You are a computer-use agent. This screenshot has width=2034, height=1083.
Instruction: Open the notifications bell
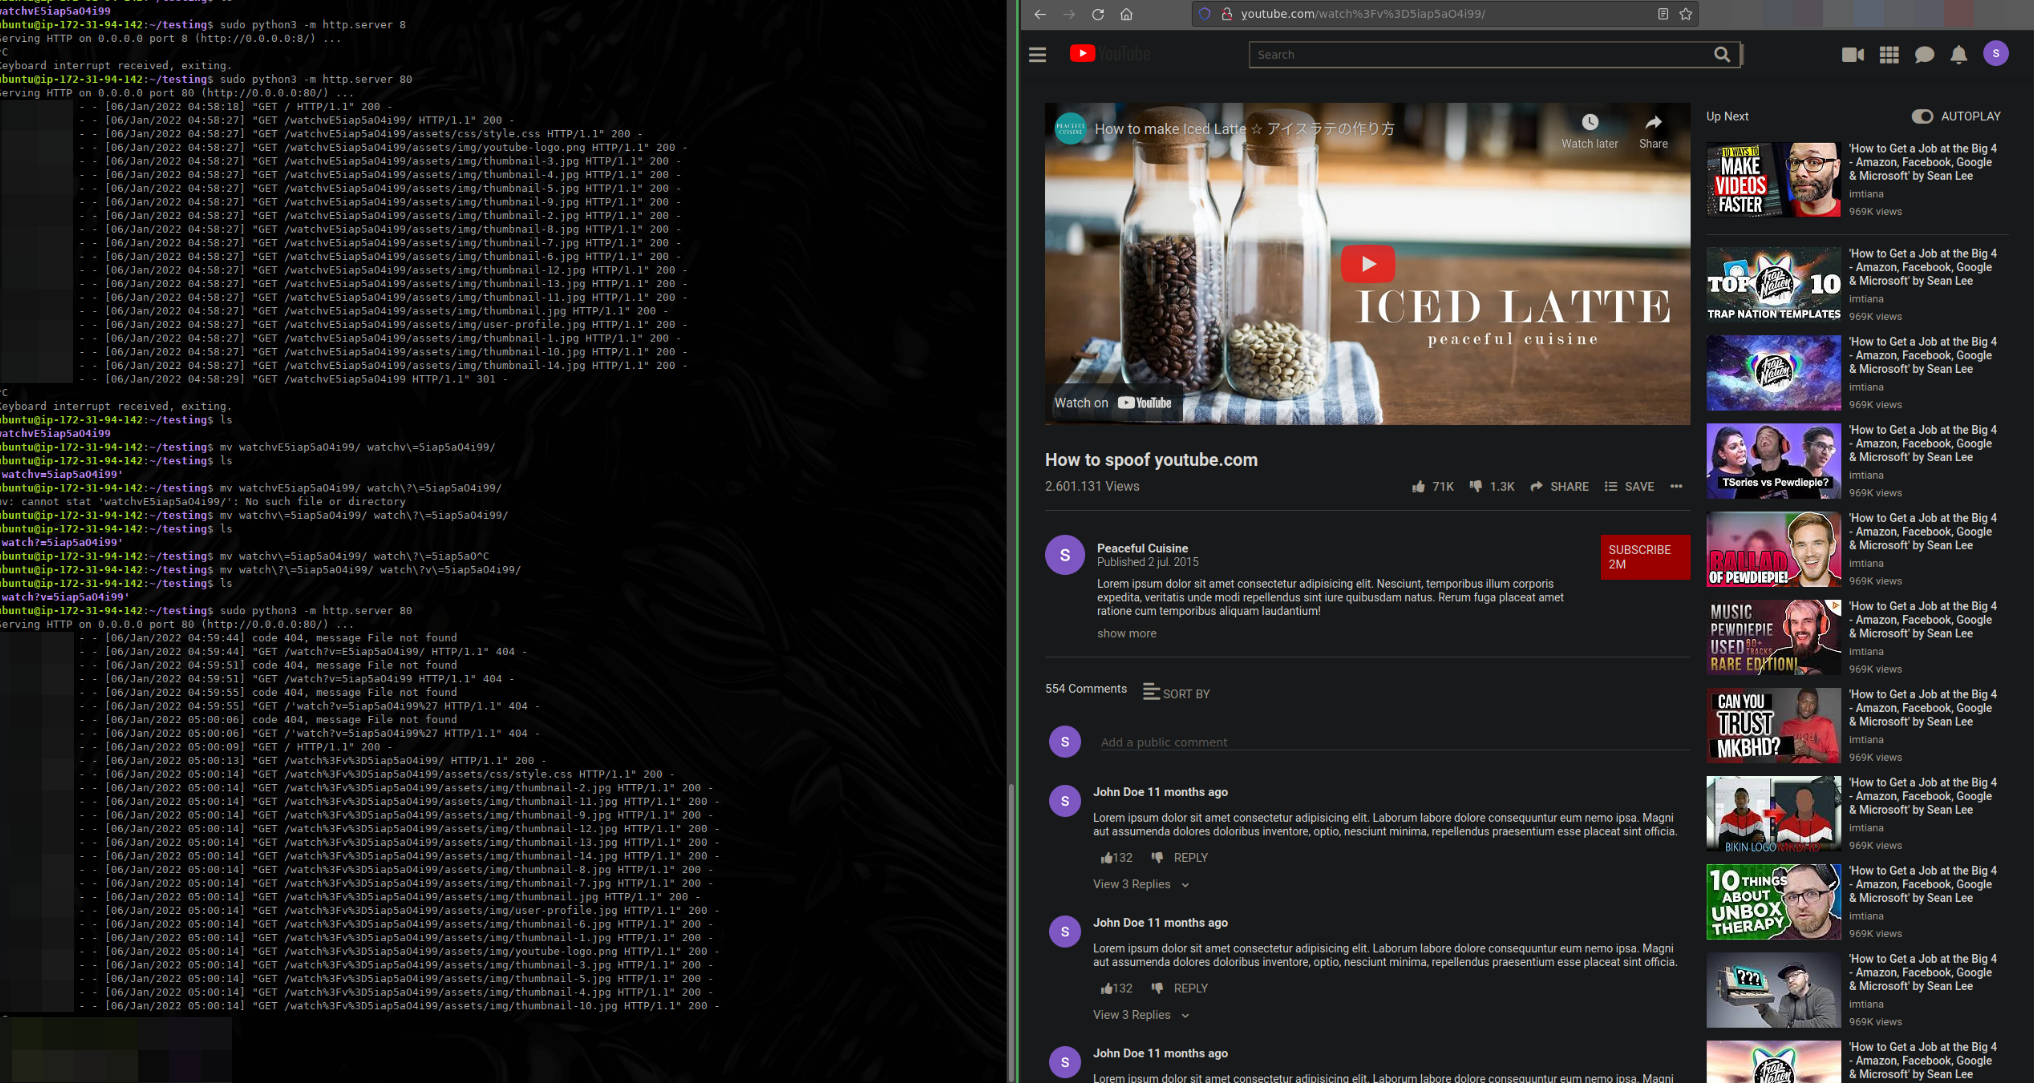coord(1958,55)
